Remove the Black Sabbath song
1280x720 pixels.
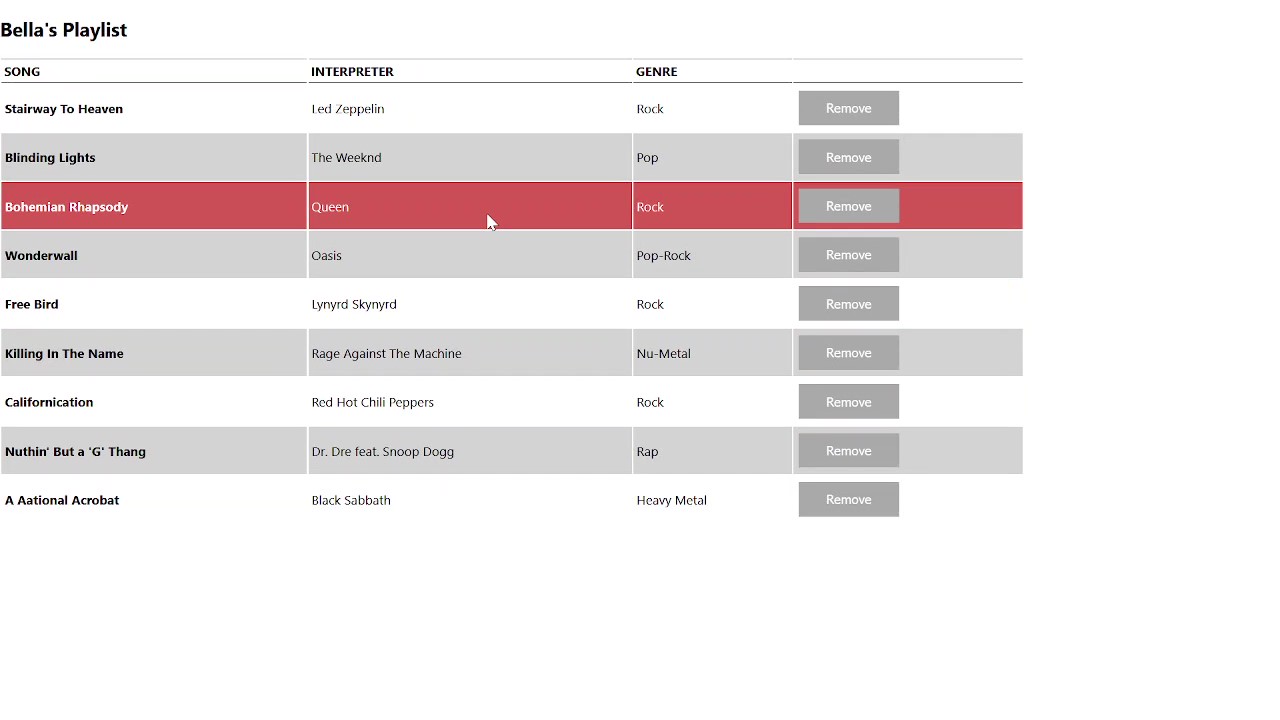click(848, 500)
